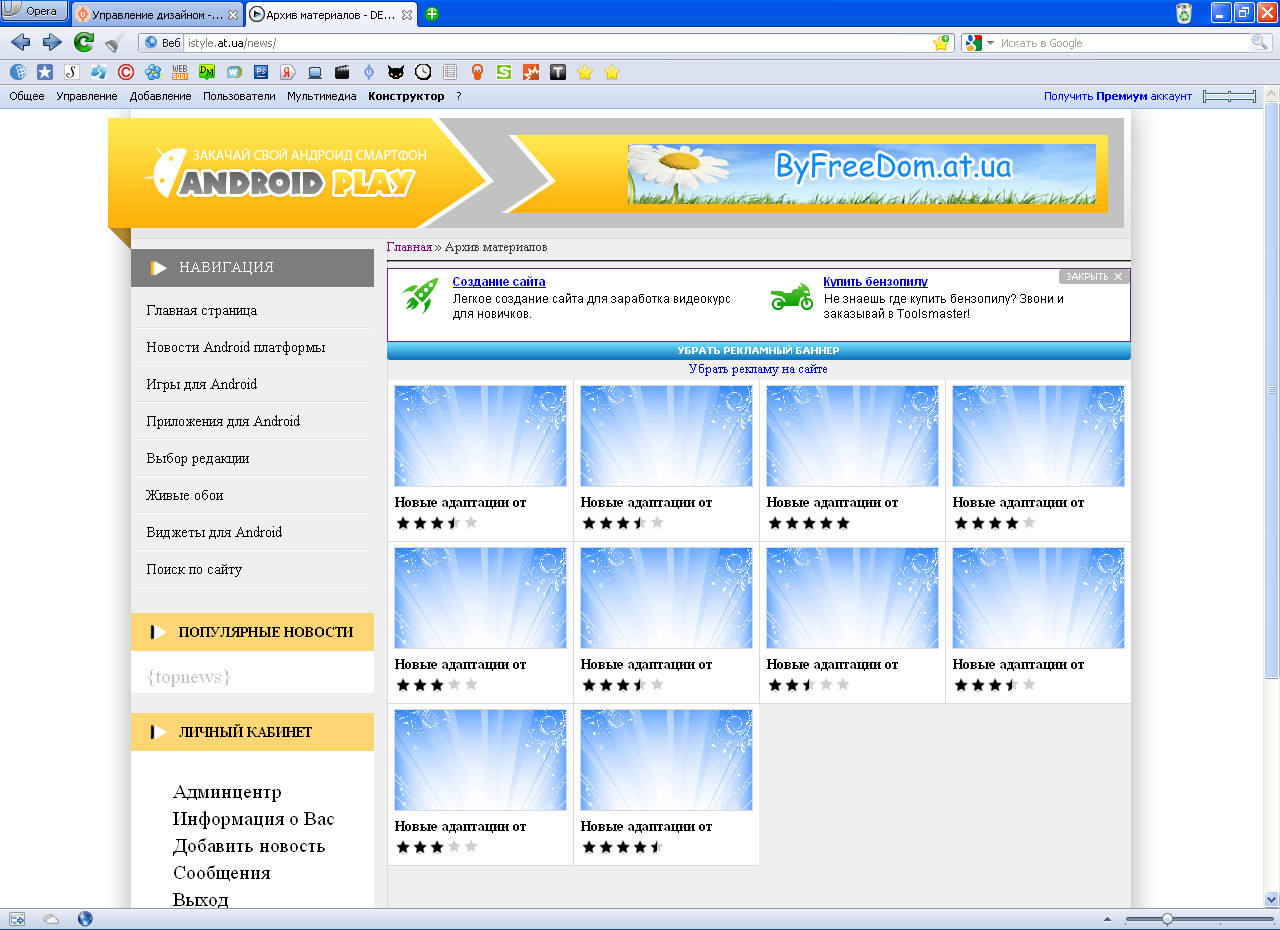
Task: Click the Android Play logo
Action: (x=285, y=172)
